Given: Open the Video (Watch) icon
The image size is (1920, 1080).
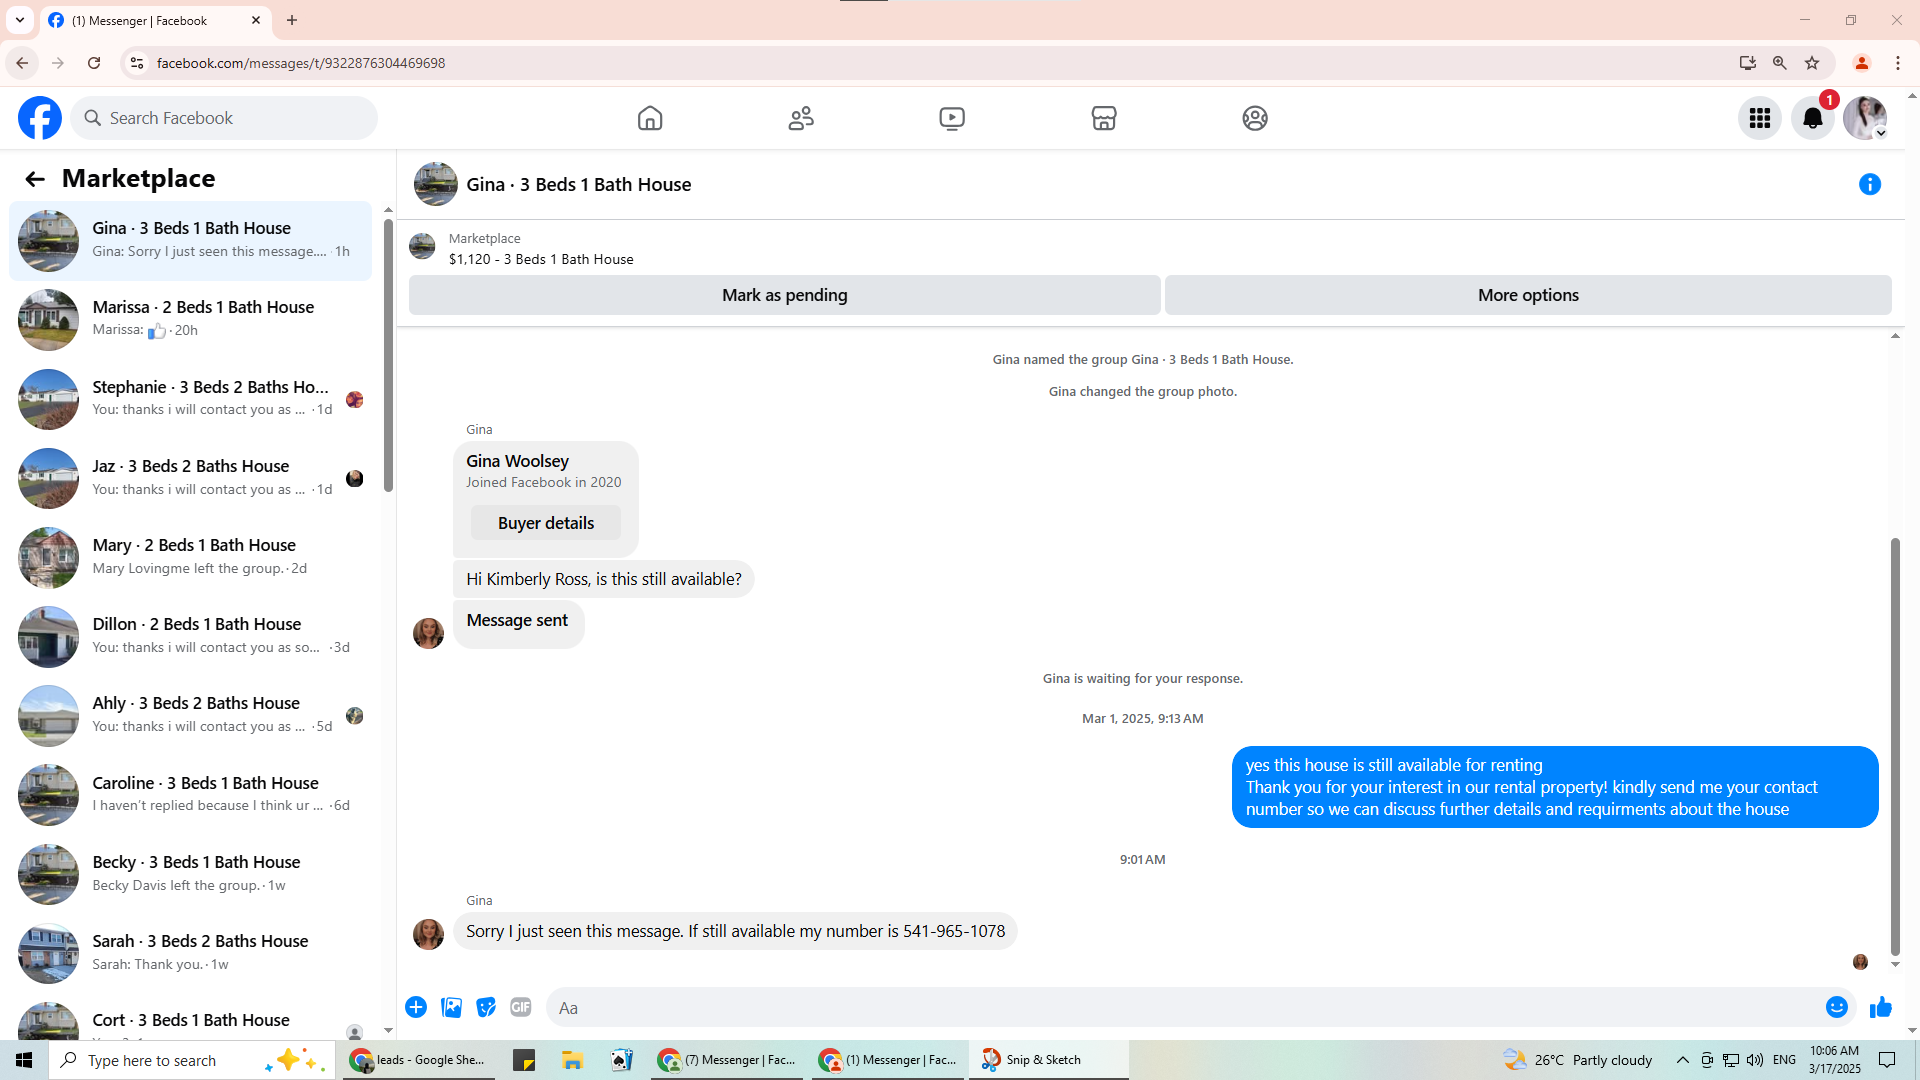Looking at the screenshot, I should coord(952,118).
